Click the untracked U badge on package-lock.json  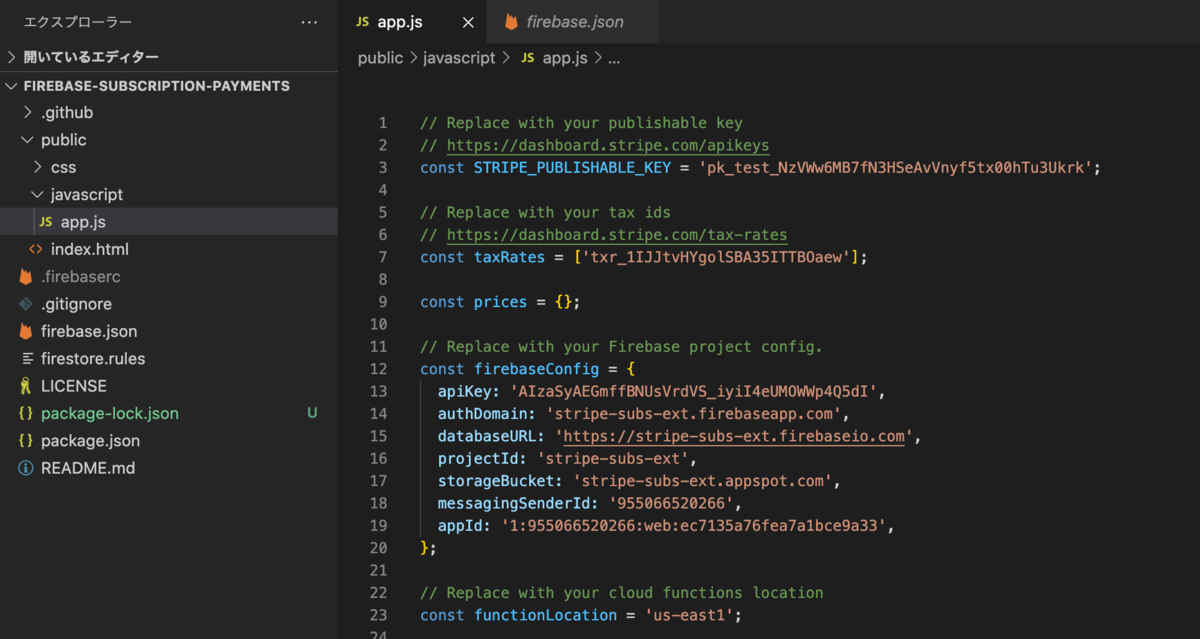tap(312, 413)
